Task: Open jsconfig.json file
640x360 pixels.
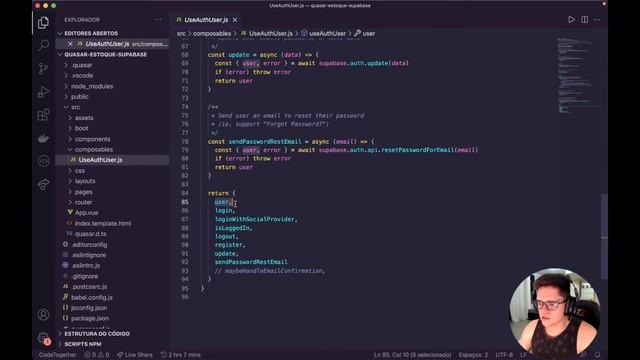Action: [x=89, y=308]
